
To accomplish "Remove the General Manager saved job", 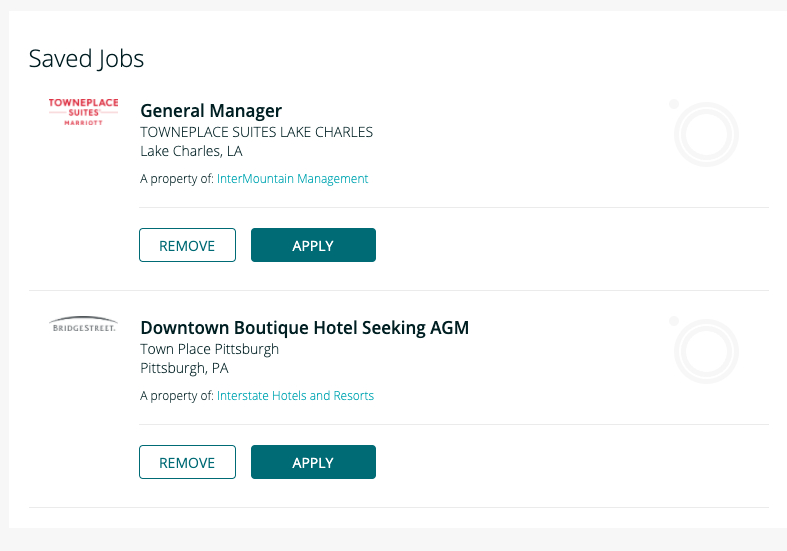I will (187, 245).
